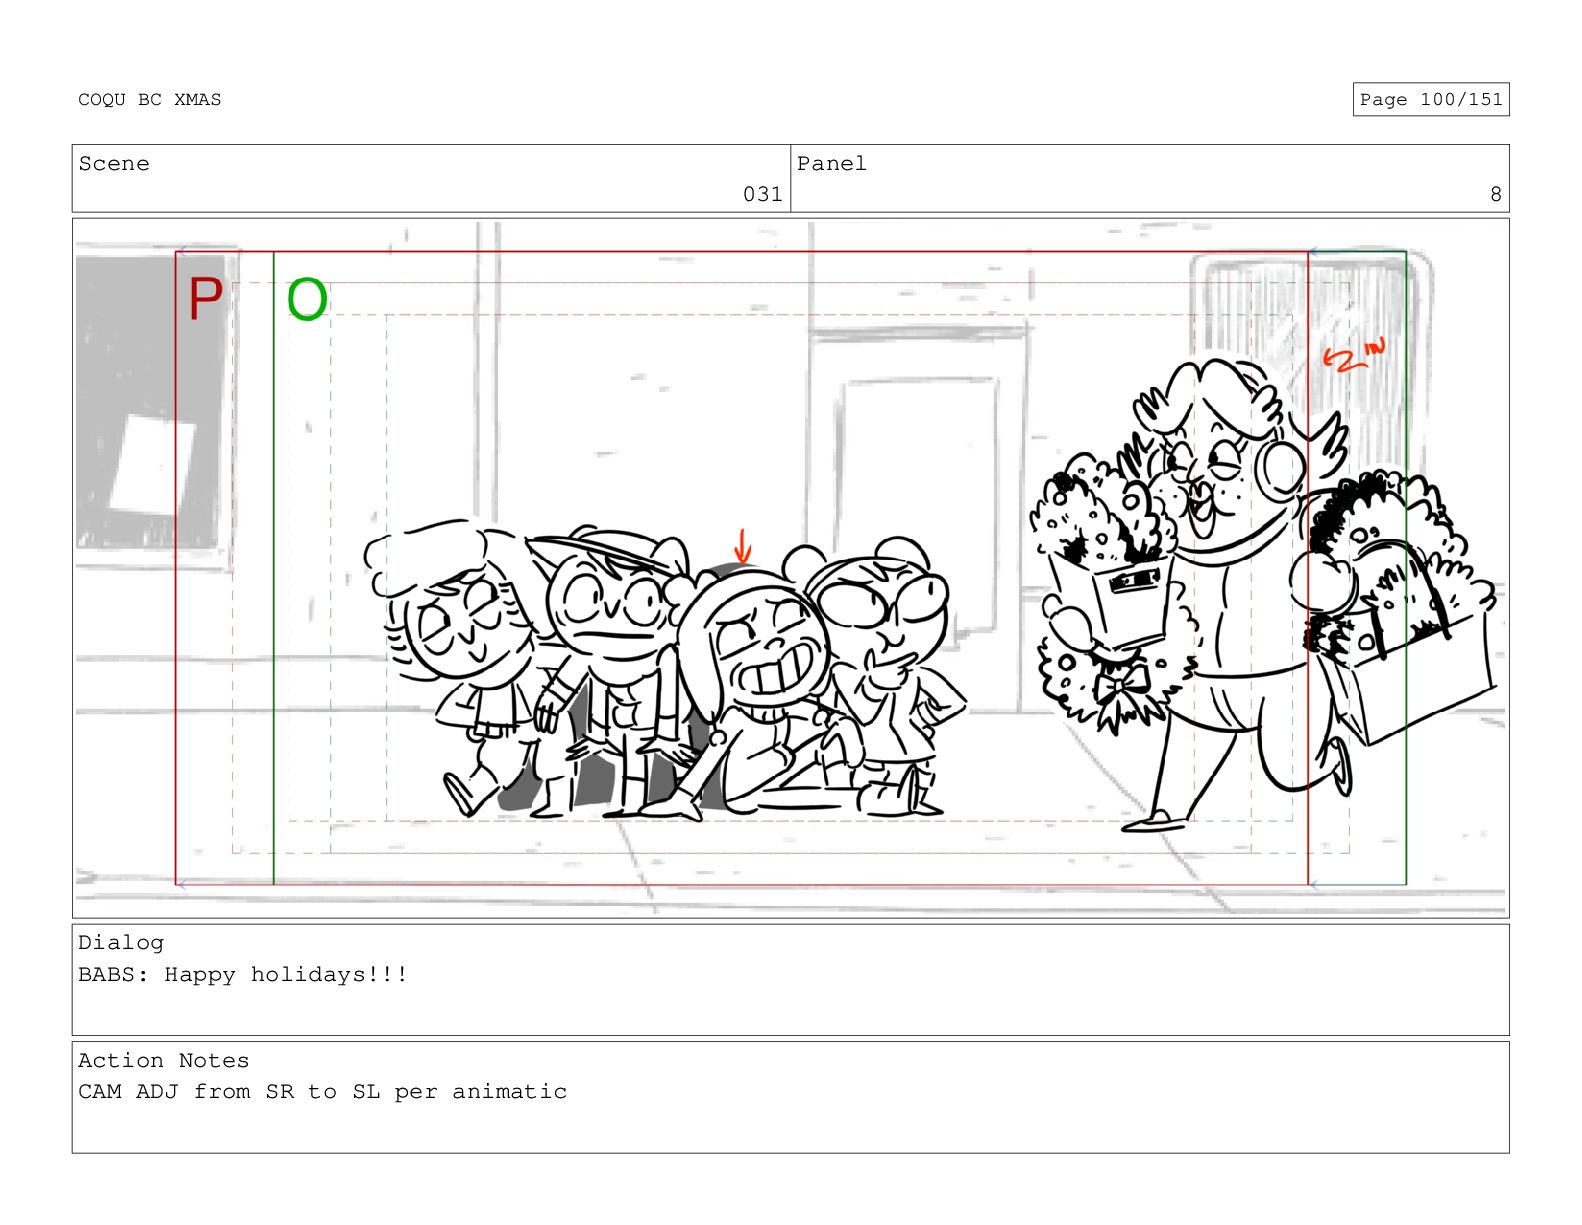The height and width of the screenshot is (1225, 1582).
Task: Select the "Page 100/151" page indicator
Action: tap(1430, 100)
